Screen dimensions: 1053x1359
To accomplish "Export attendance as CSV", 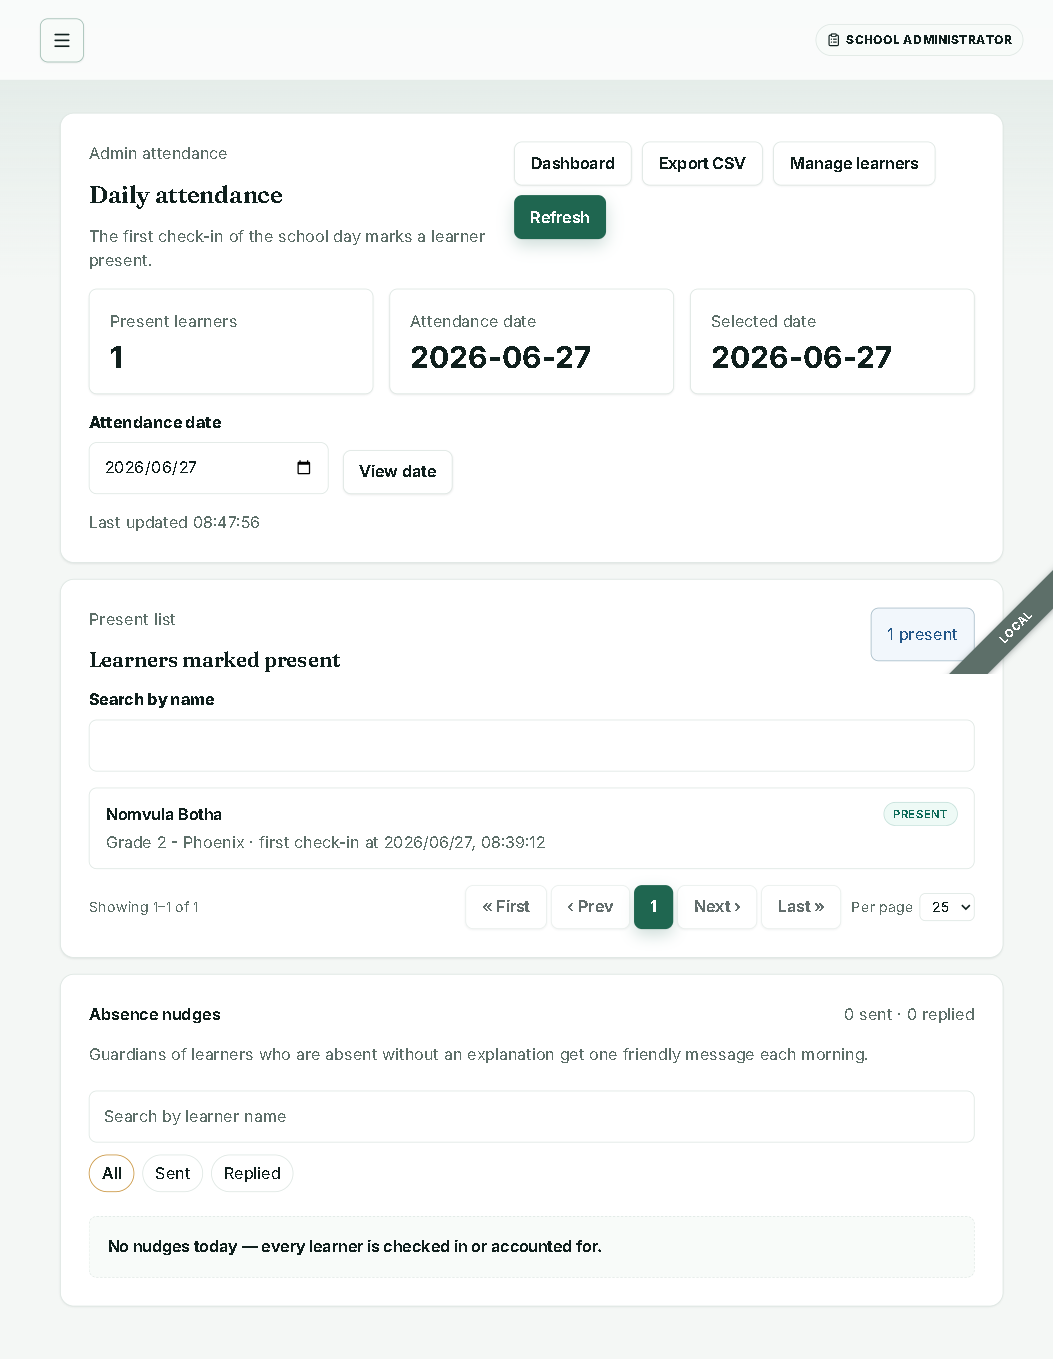I will (x=702, y=163).
